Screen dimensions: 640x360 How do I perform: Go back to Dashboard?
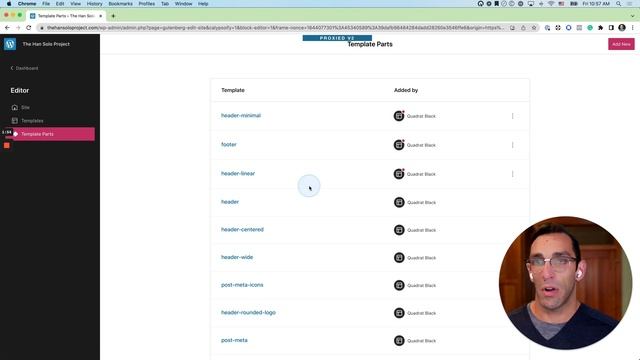coord(24,68)
